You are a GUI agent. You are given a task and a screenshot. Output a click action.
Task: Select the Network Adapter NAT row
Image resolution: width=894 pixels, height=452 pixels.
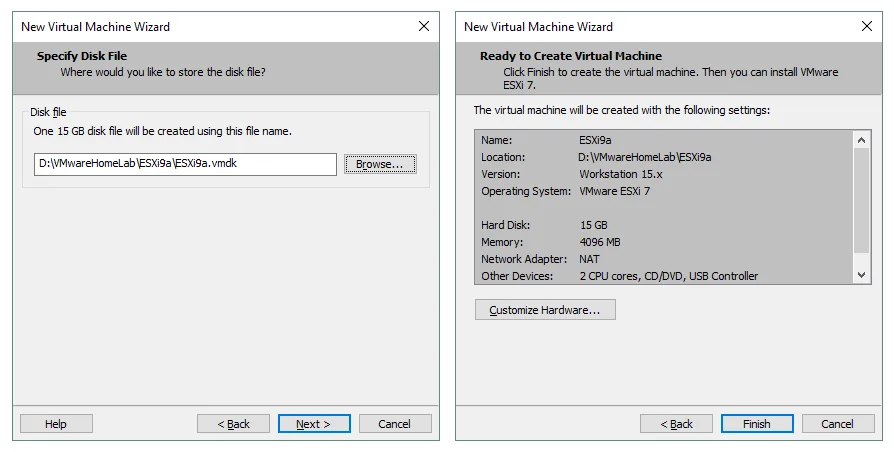coord(664,259)
